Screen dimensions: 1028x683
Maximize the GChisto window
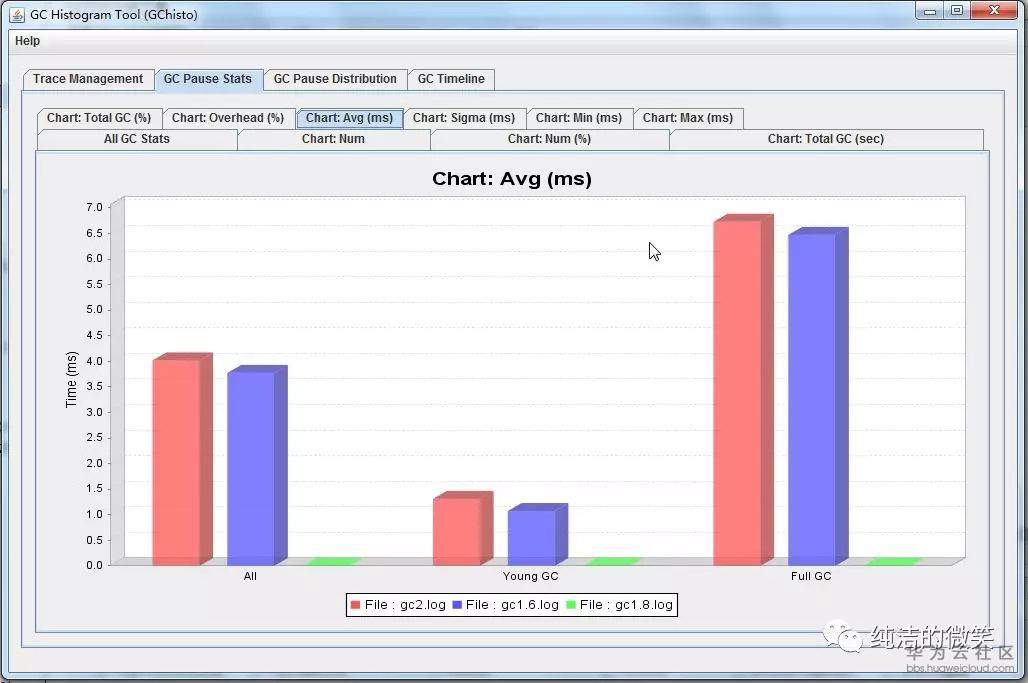click(x=957, y=11)
